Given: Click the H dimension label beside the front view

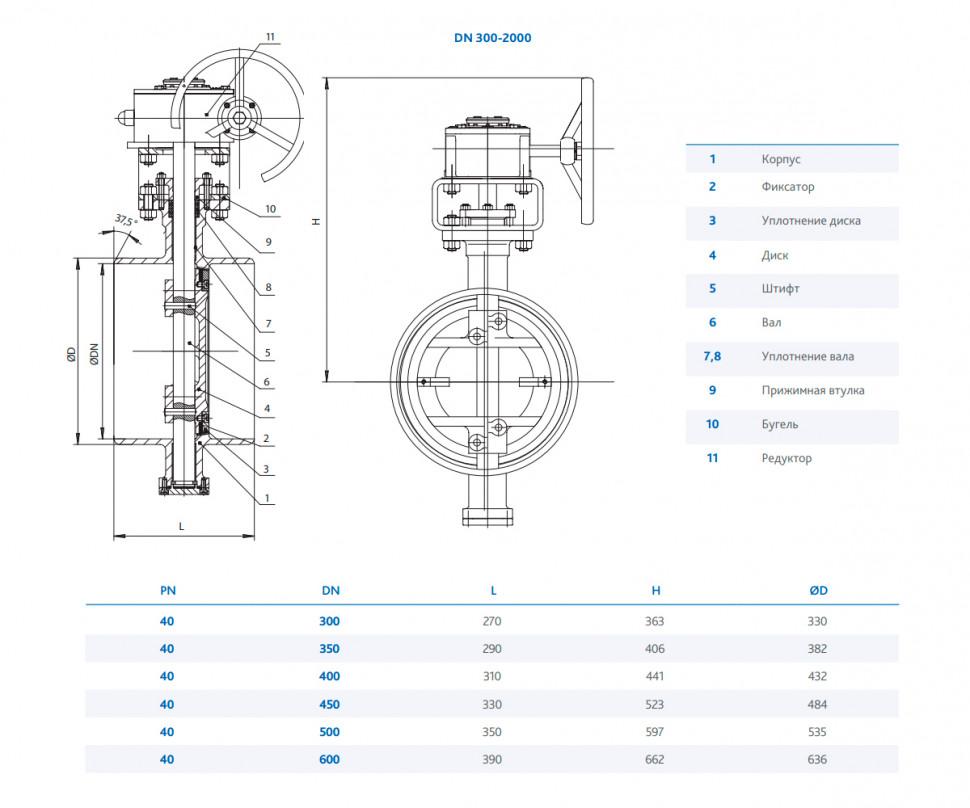Looking at the screenshot, I should 316,221.
